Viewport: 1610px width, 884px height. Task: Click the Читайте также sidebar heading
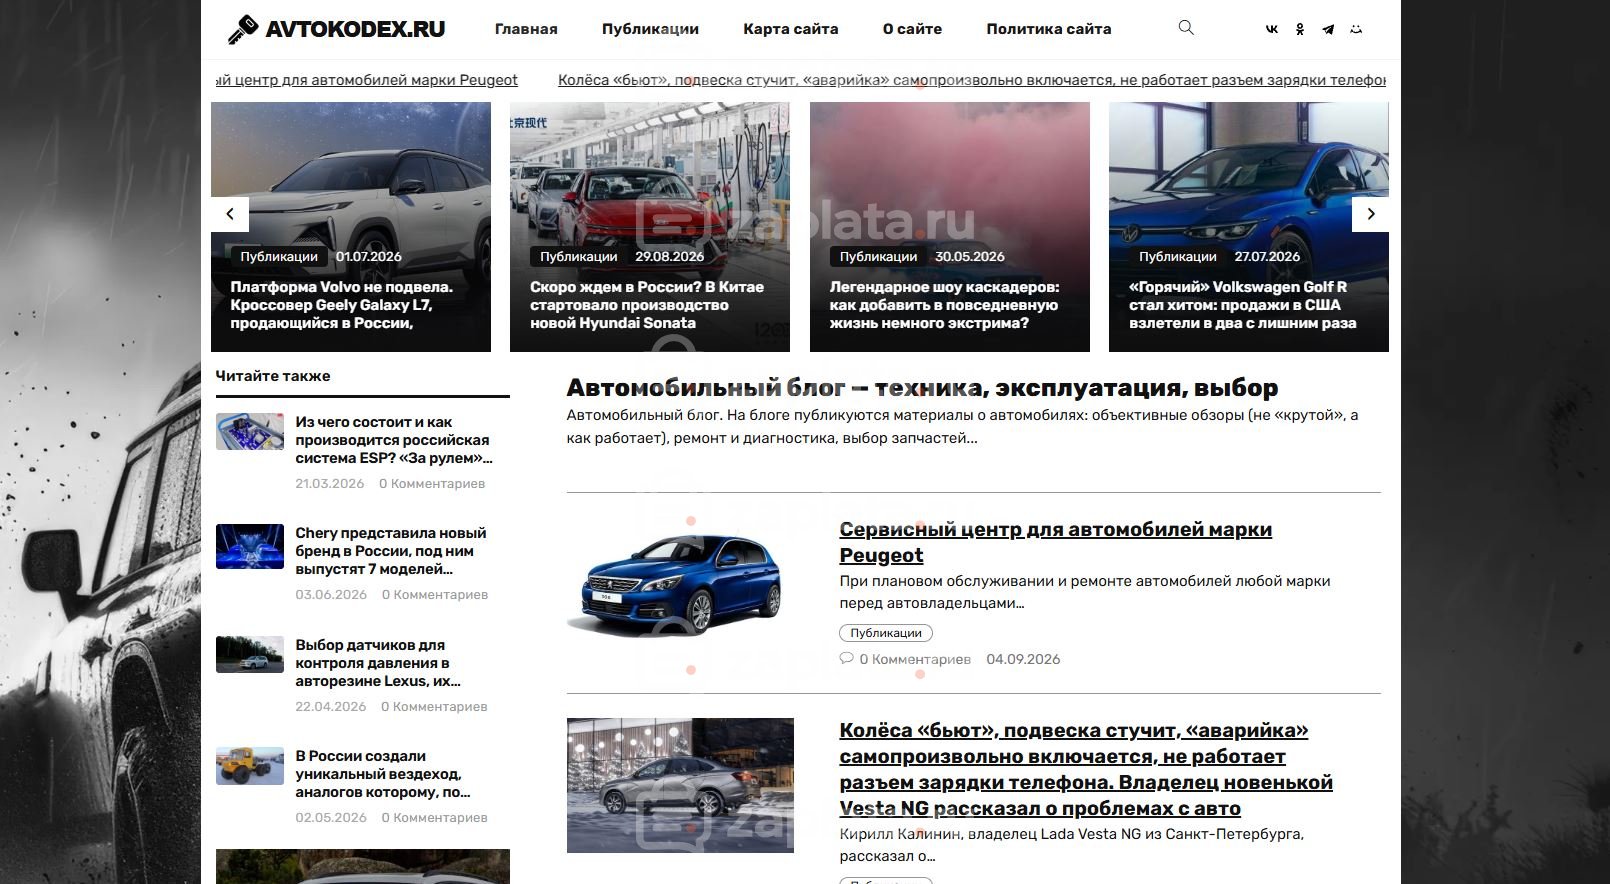(273, 376)
